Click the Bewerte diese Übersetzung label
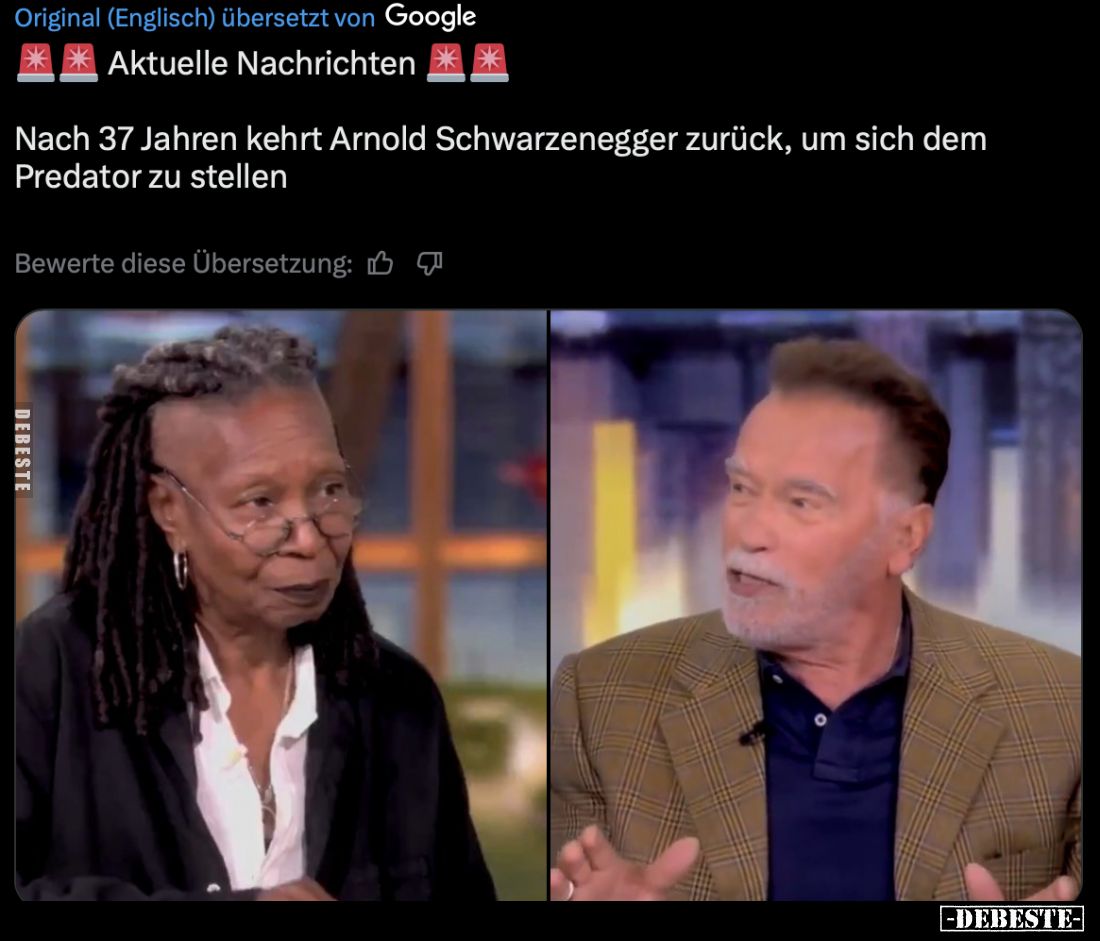 click(x=183, y=264)
